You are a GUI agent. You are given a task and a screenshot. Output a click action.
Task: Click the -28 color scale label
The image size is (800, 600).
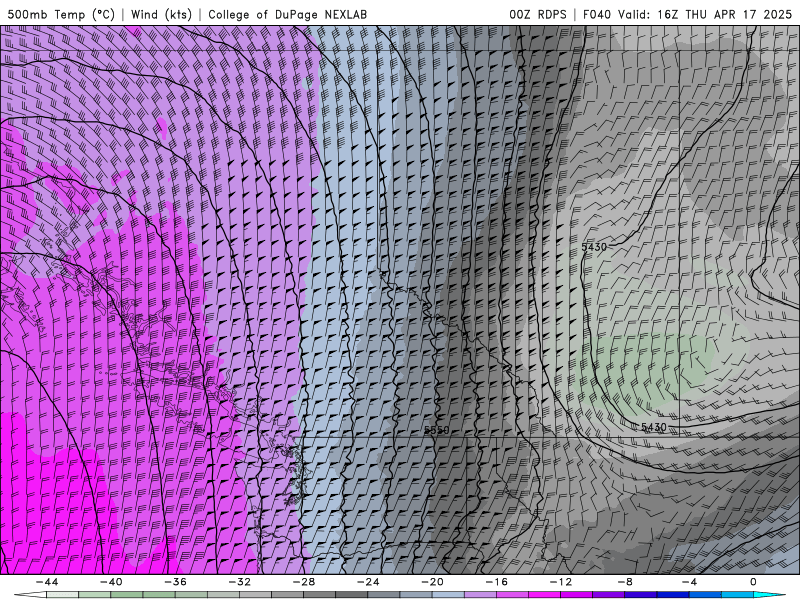(x=304, y=582)
